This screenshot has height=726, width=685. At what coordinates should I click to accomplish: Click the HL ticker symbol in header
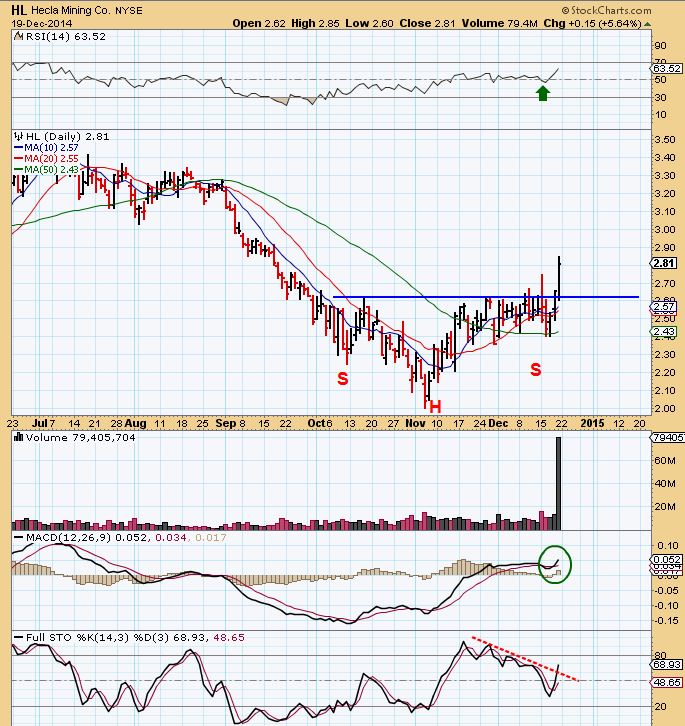(x=19, y=10)
